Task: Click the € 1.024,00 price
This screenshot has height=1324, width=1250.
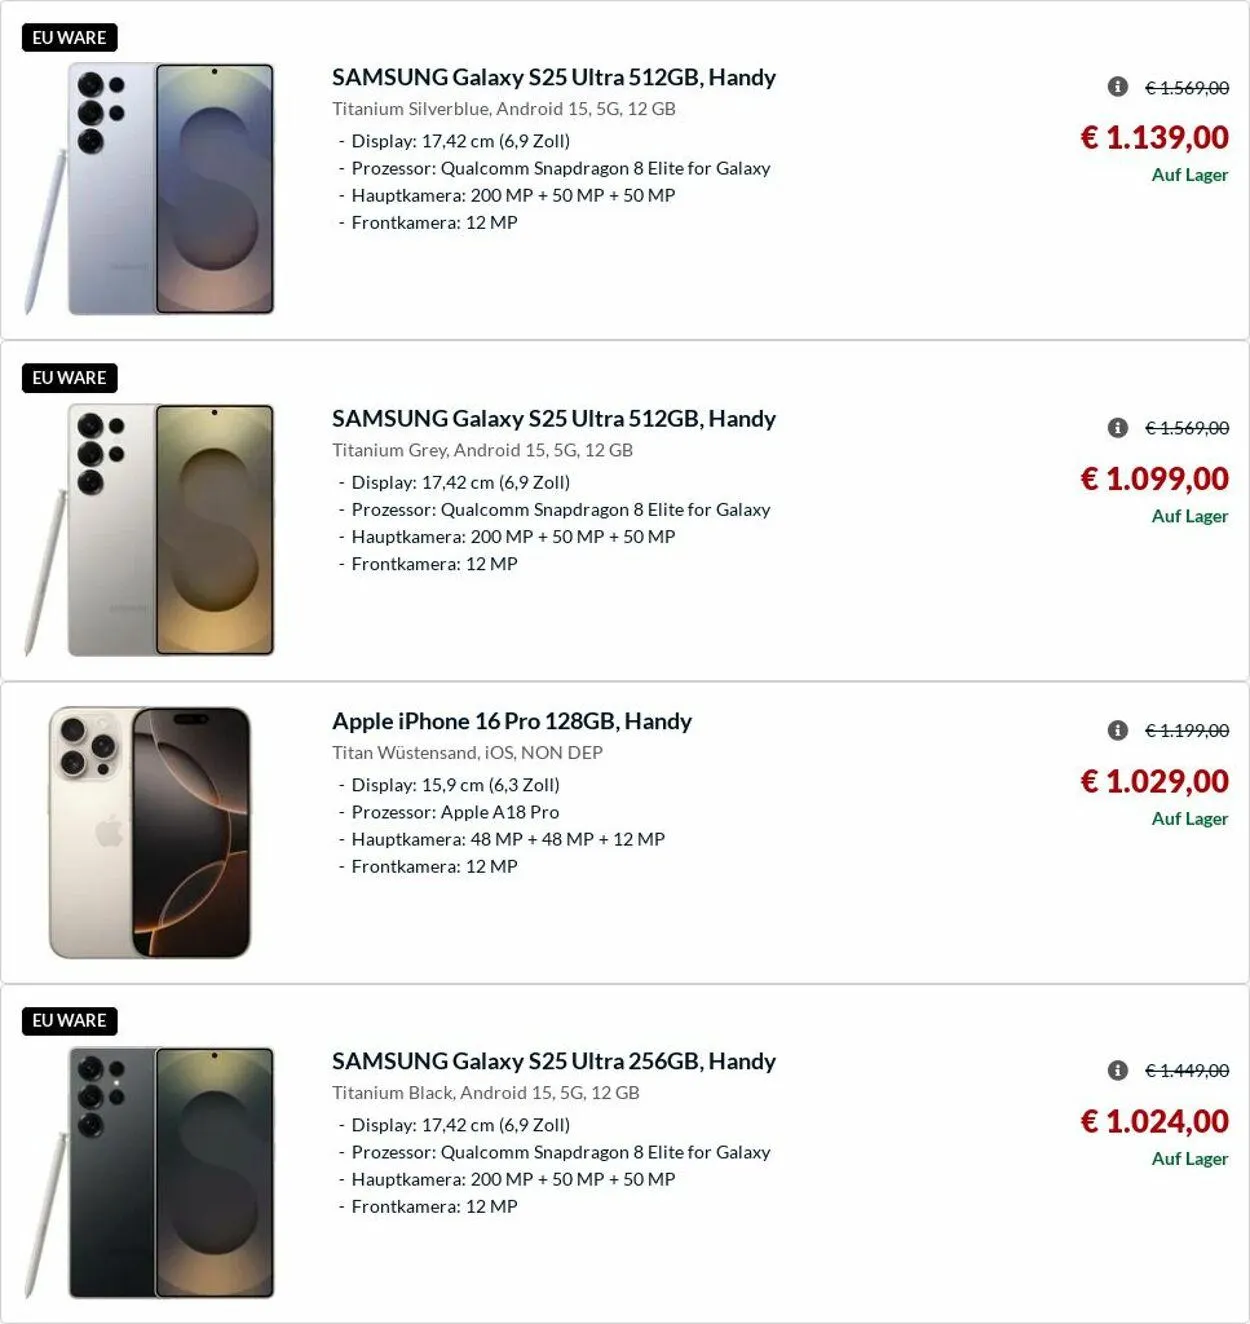Action: pos(1154,1122)
